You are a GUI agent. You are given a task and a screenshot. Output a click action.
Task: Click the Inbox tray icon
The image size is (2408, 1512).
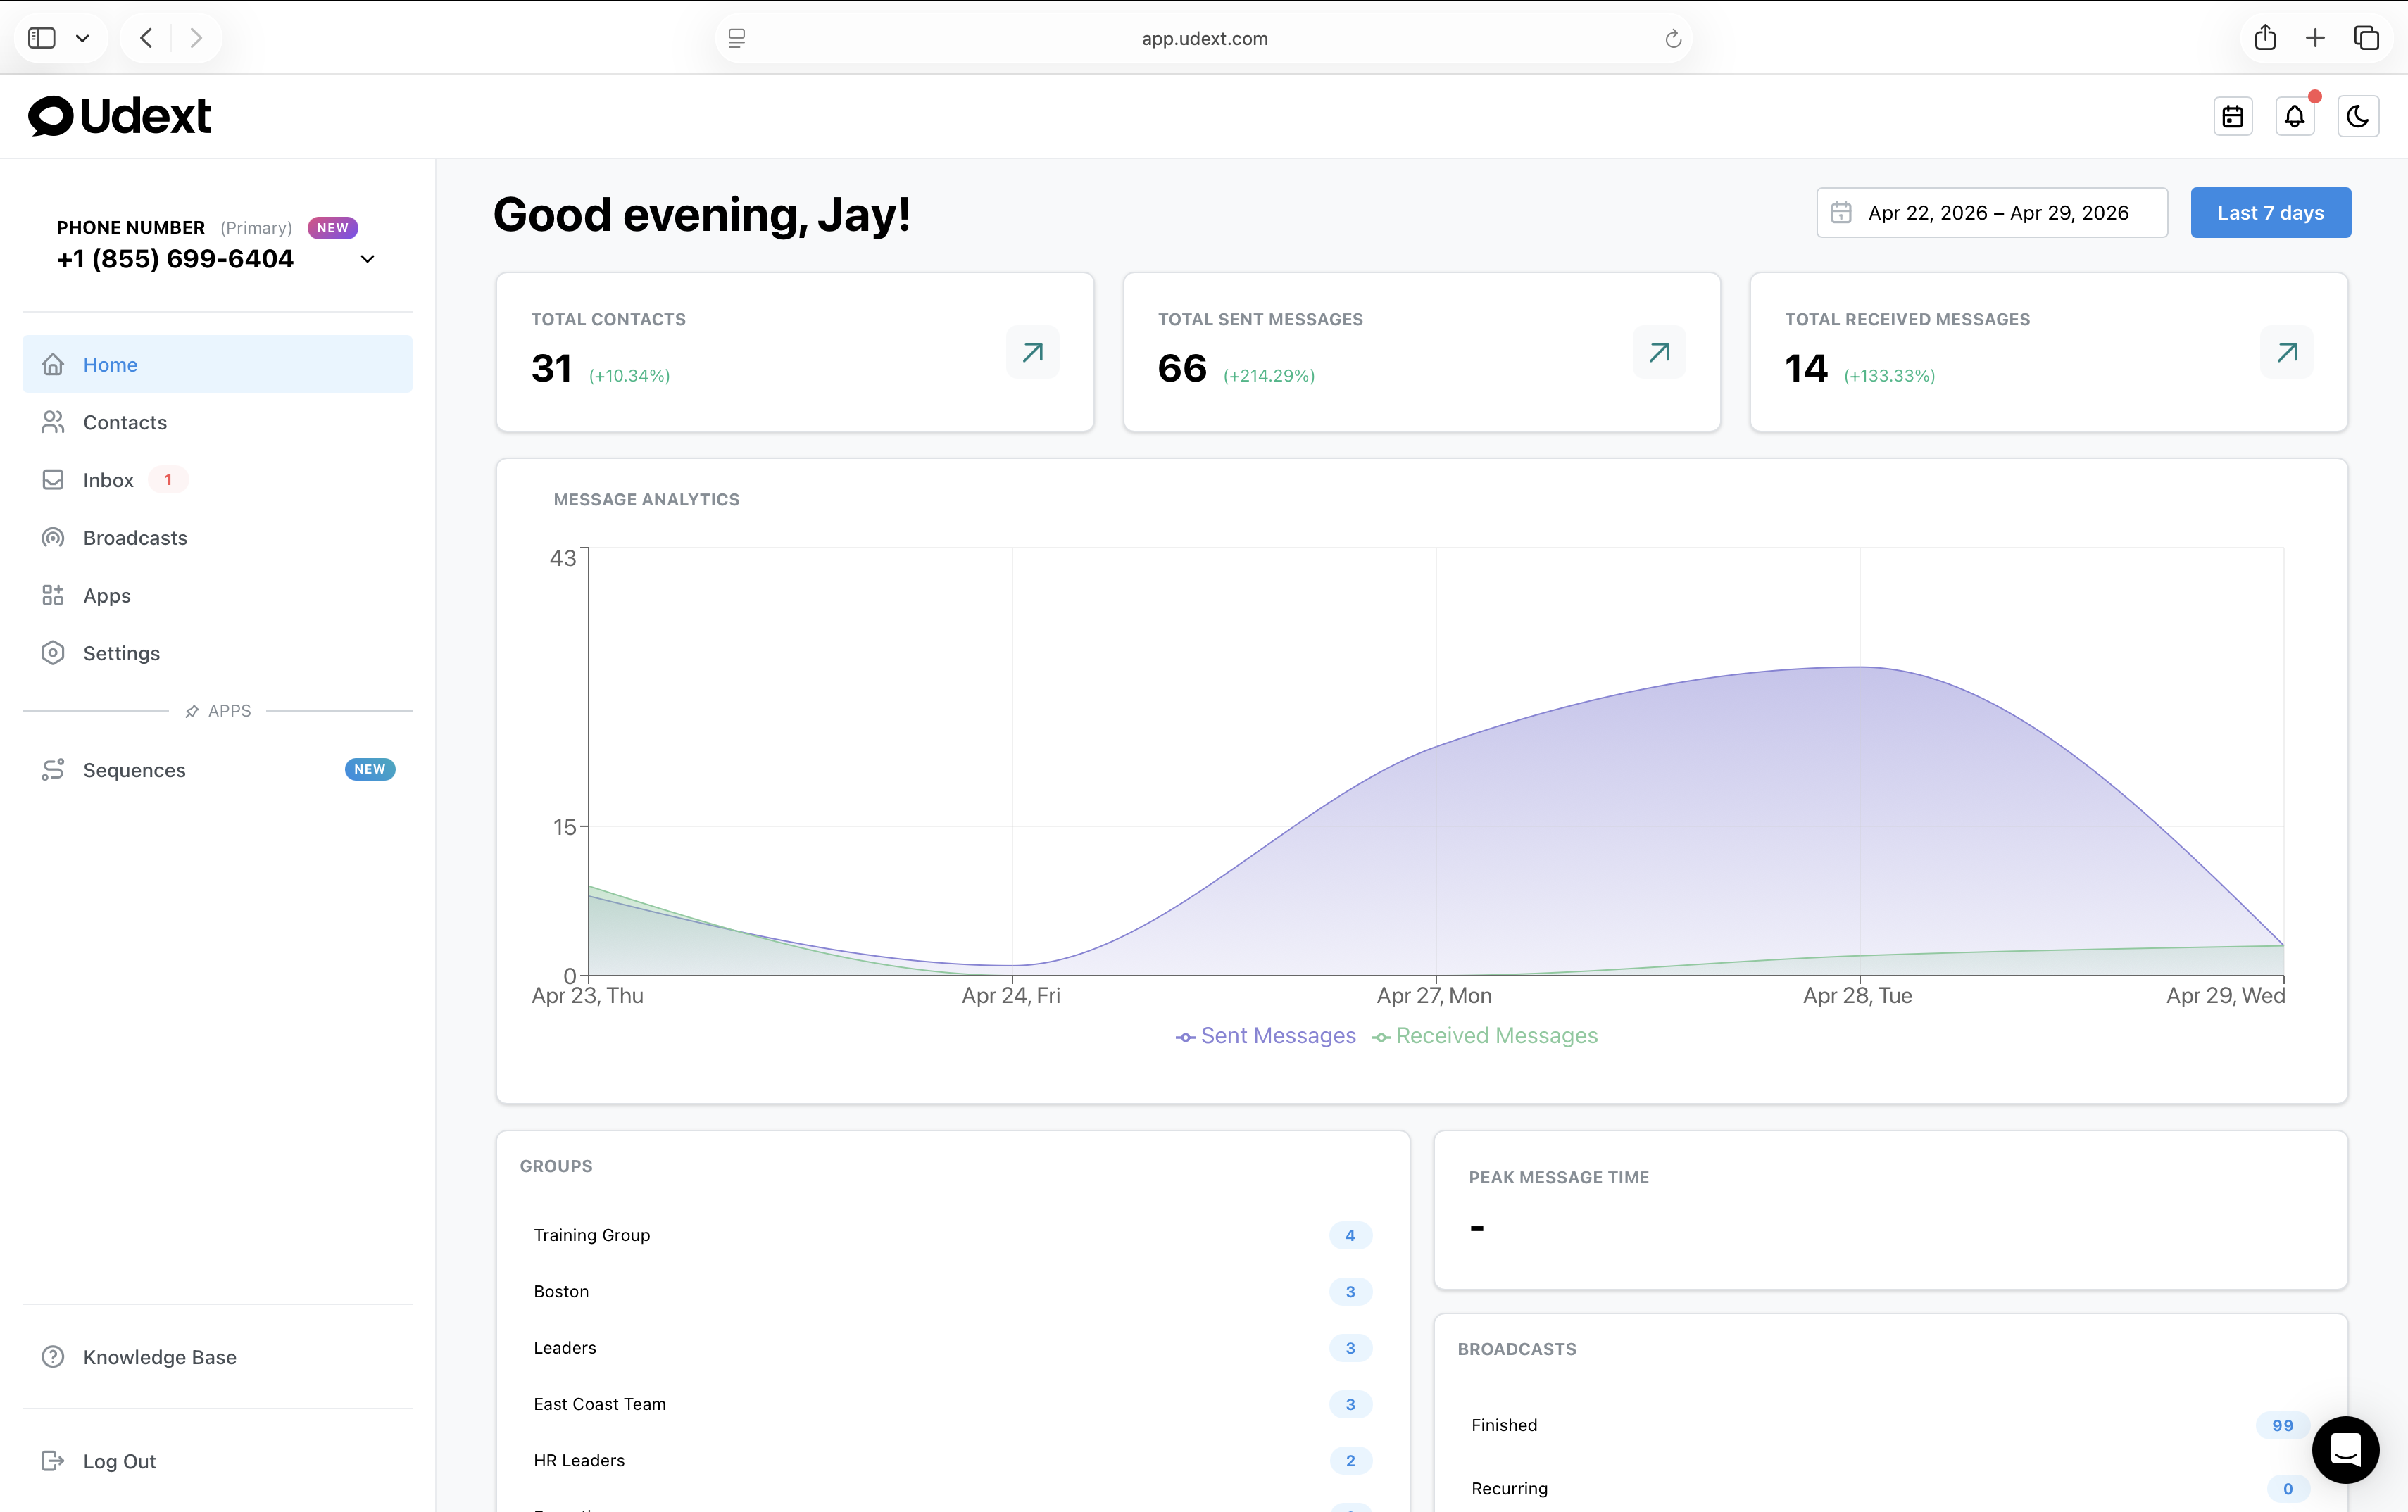point(53,480)
